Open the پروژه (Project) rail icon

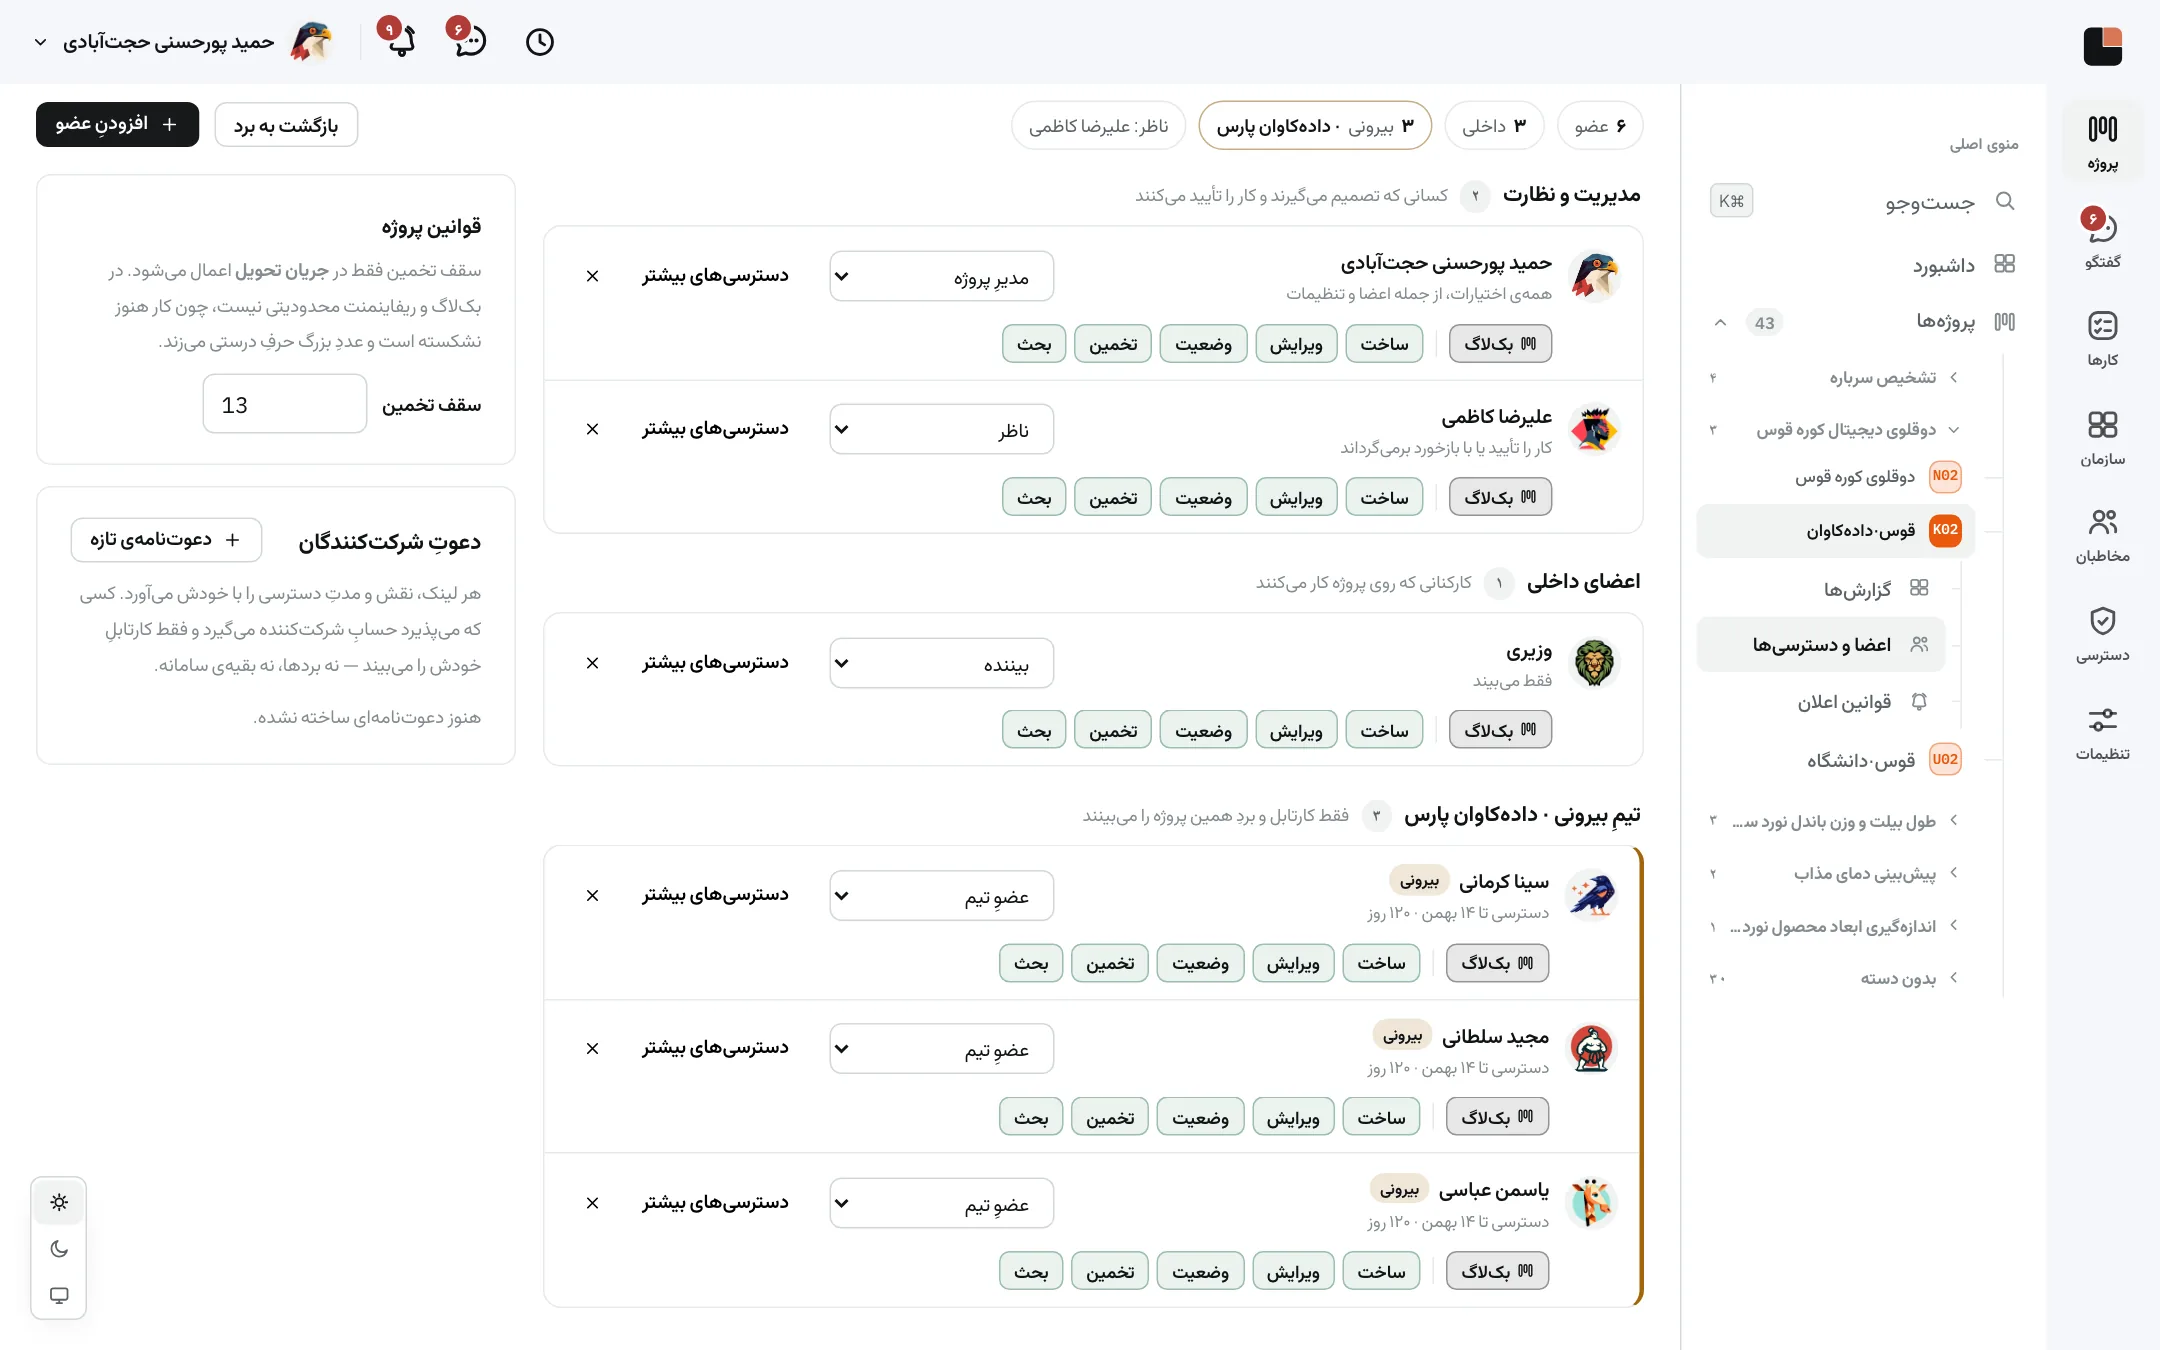(x=2102, y=142)
